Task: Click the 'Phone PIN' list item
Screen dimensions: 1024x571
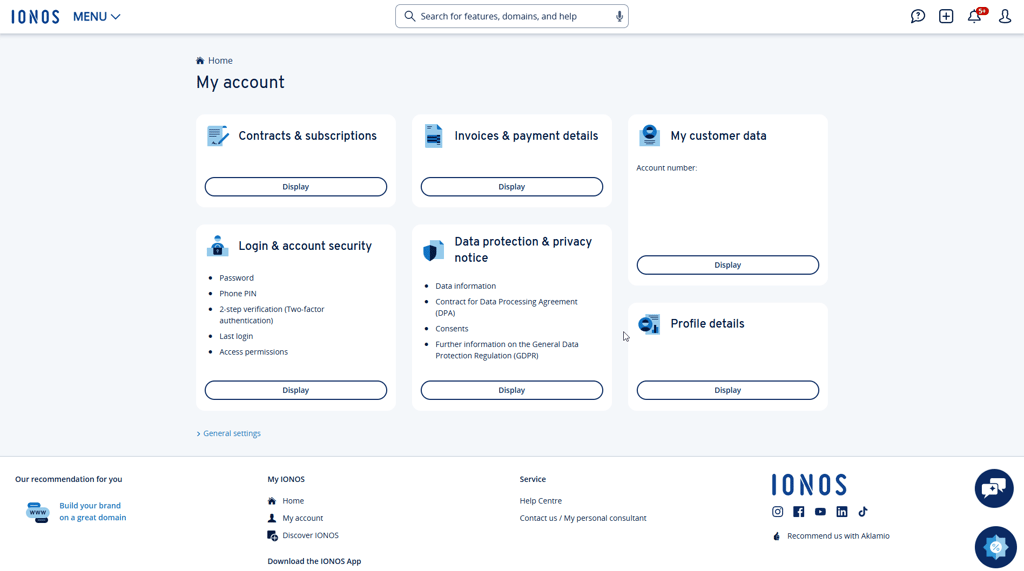Action: 238,293
